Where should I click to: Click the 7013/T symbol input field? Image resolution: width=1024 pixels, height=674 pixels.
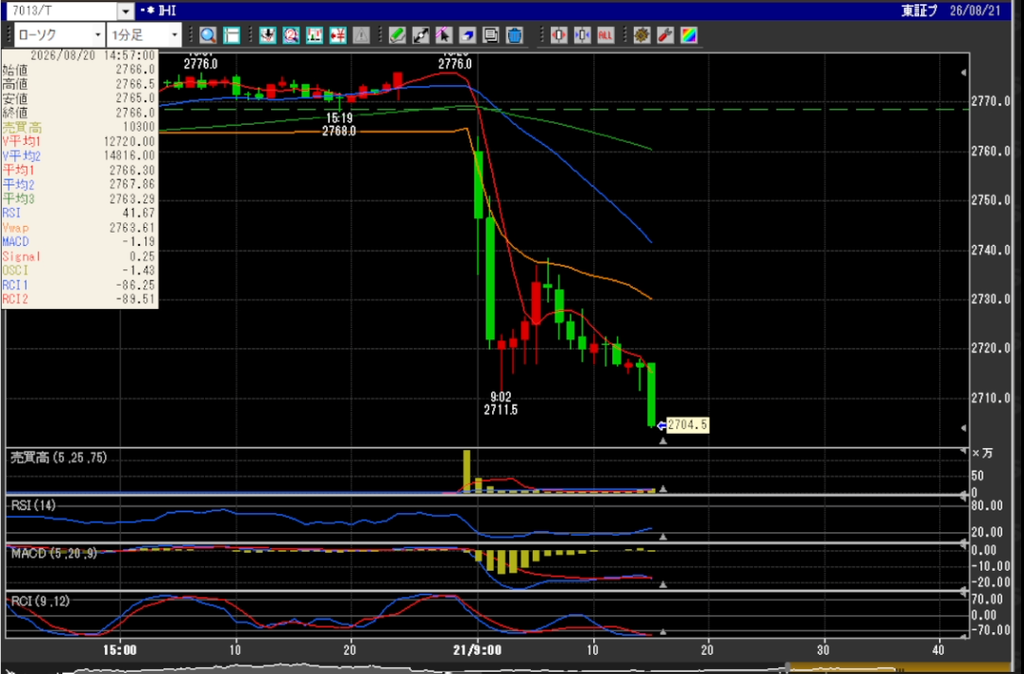(x=61, y=11)
